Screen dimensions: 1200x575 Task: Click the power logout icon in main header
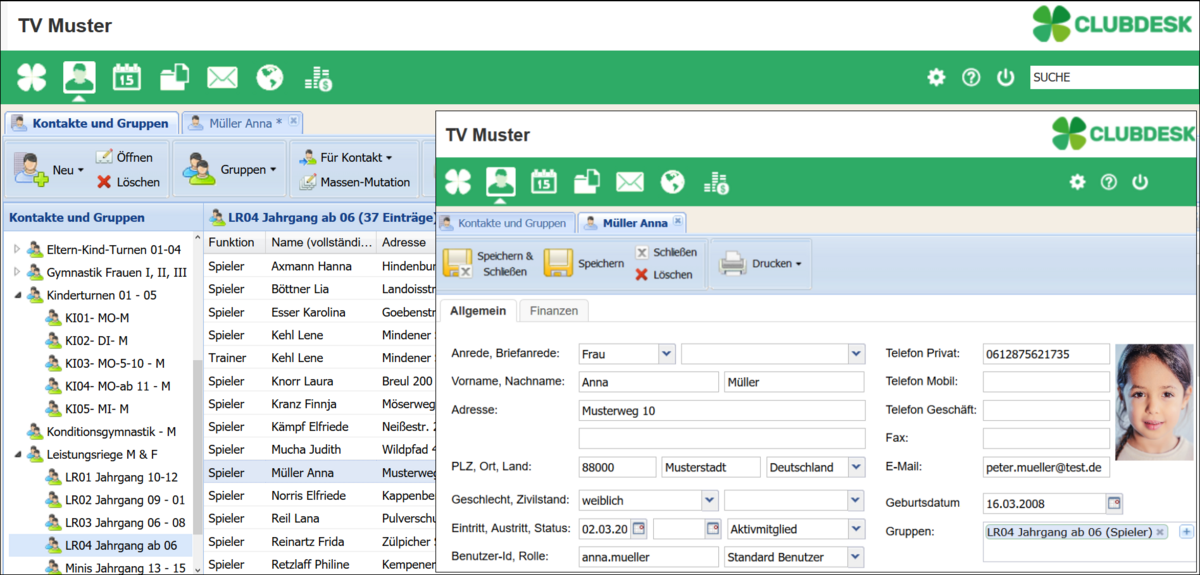[1005, 77]
